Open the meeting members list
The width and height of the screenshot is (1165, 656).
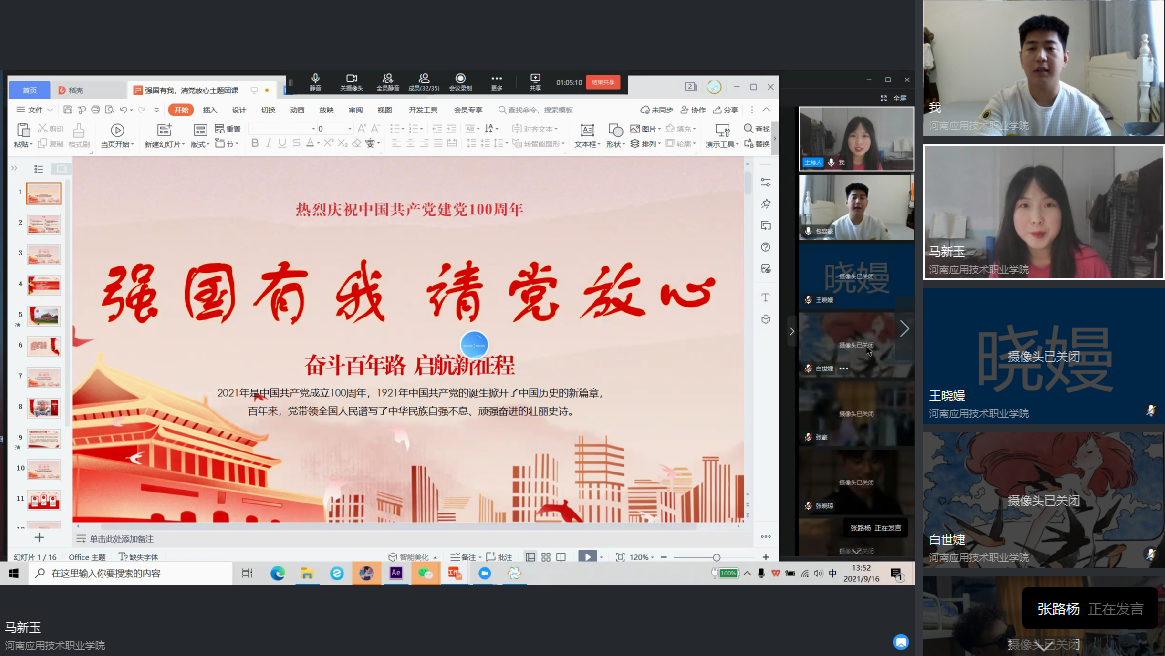click(424, 81)
